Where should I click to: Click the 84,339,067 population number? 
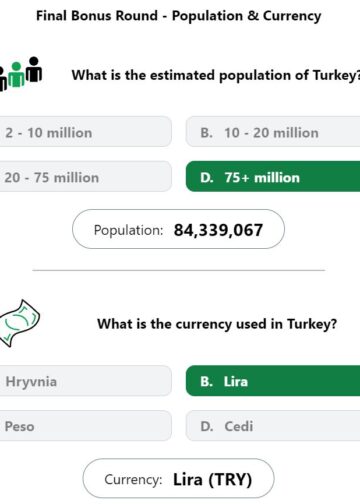pos(218,230)
